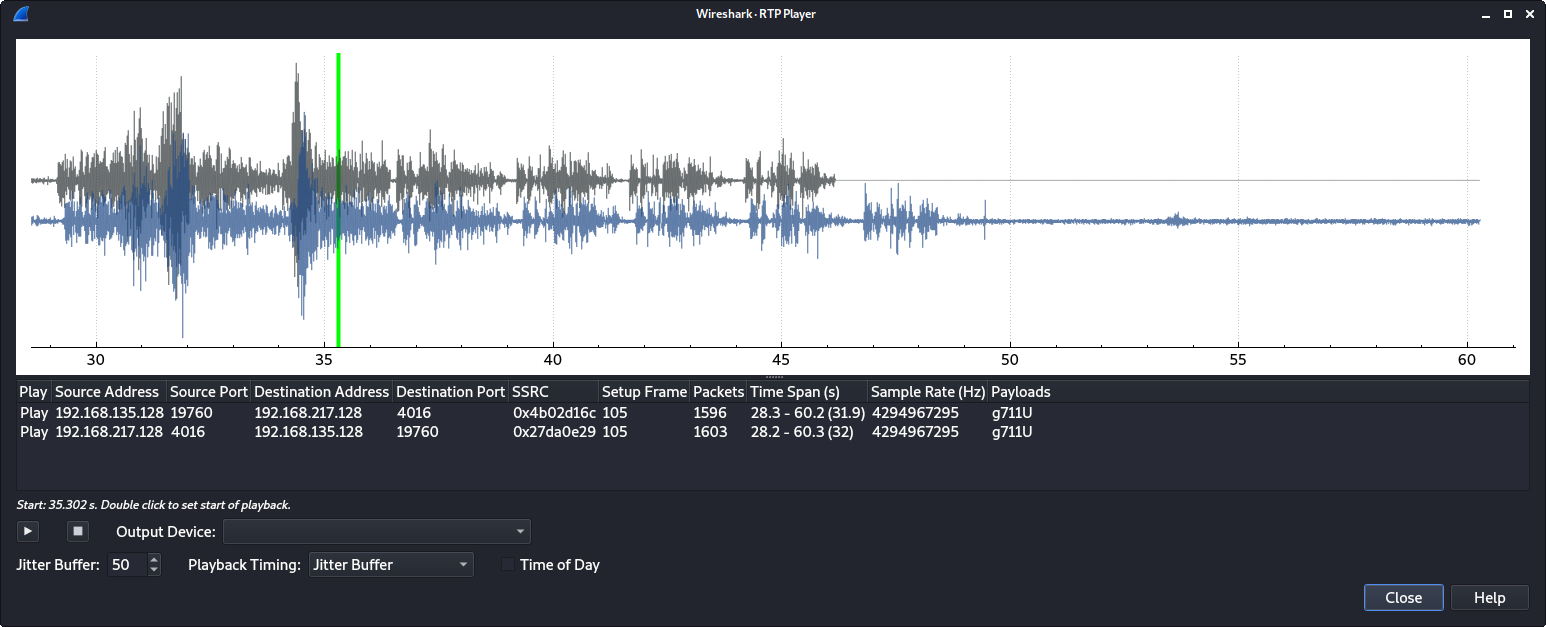The height and width of the screenshot is (627, 1546).
Task: Open the Playback Timing dropdown
Action: [391, 565]
